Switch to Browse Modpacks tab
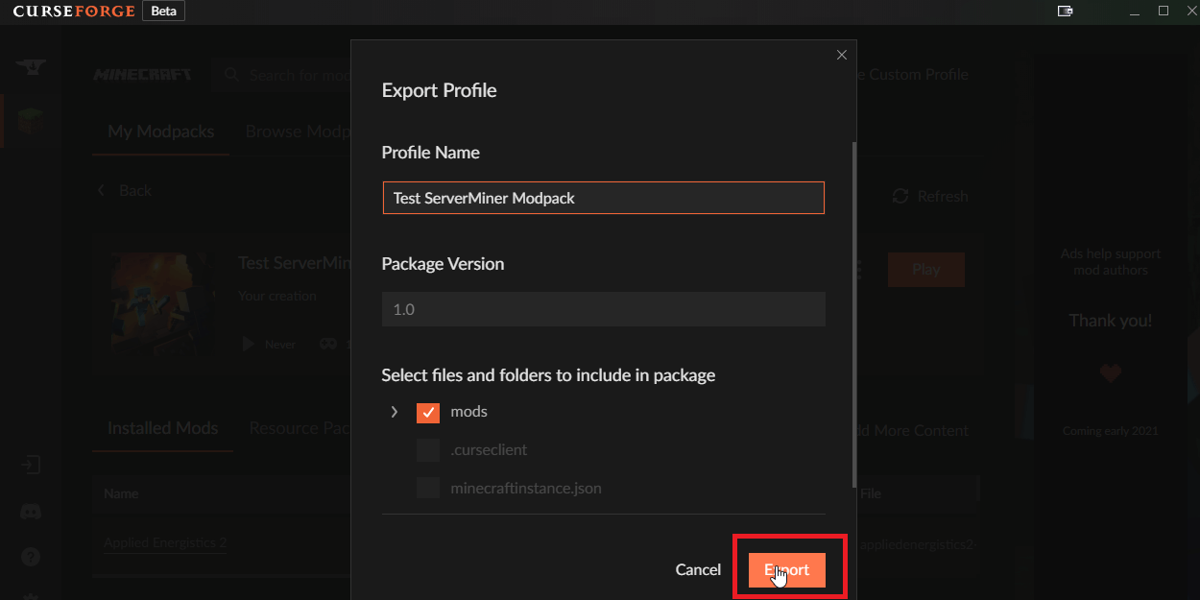This screenshot has width=1200, height=600. pos(298,132)
